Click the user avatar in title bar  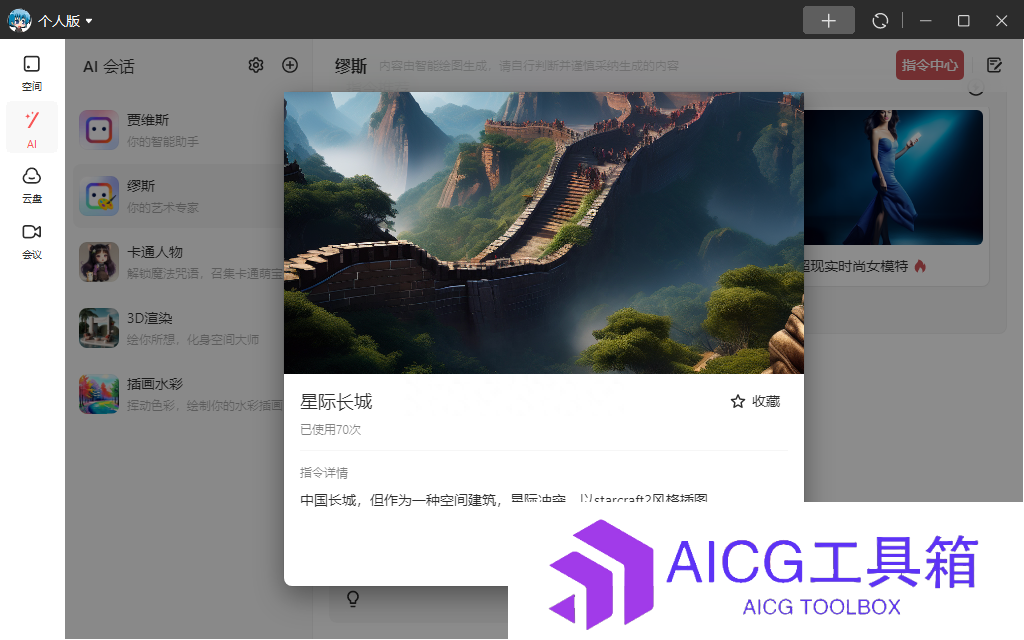pos(20,20)
